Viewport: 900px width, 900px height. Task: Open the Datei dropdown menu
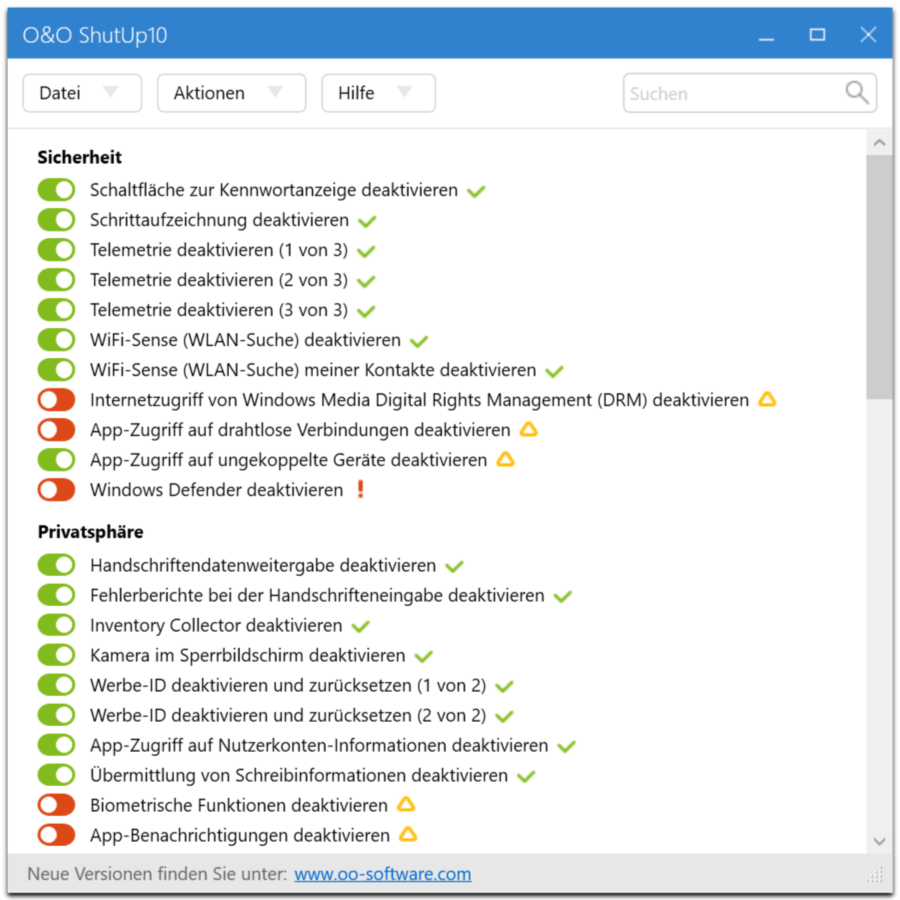[82, 93]
